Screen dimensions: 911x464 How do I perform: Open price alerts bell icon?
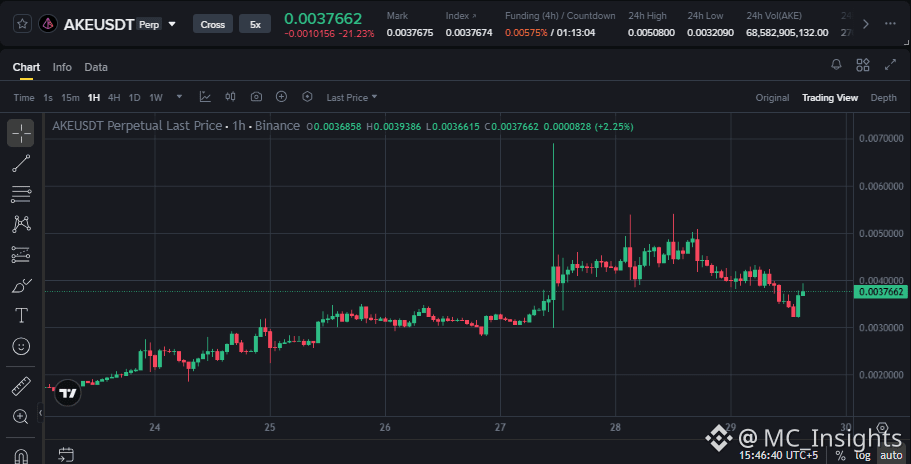(837, 64)
